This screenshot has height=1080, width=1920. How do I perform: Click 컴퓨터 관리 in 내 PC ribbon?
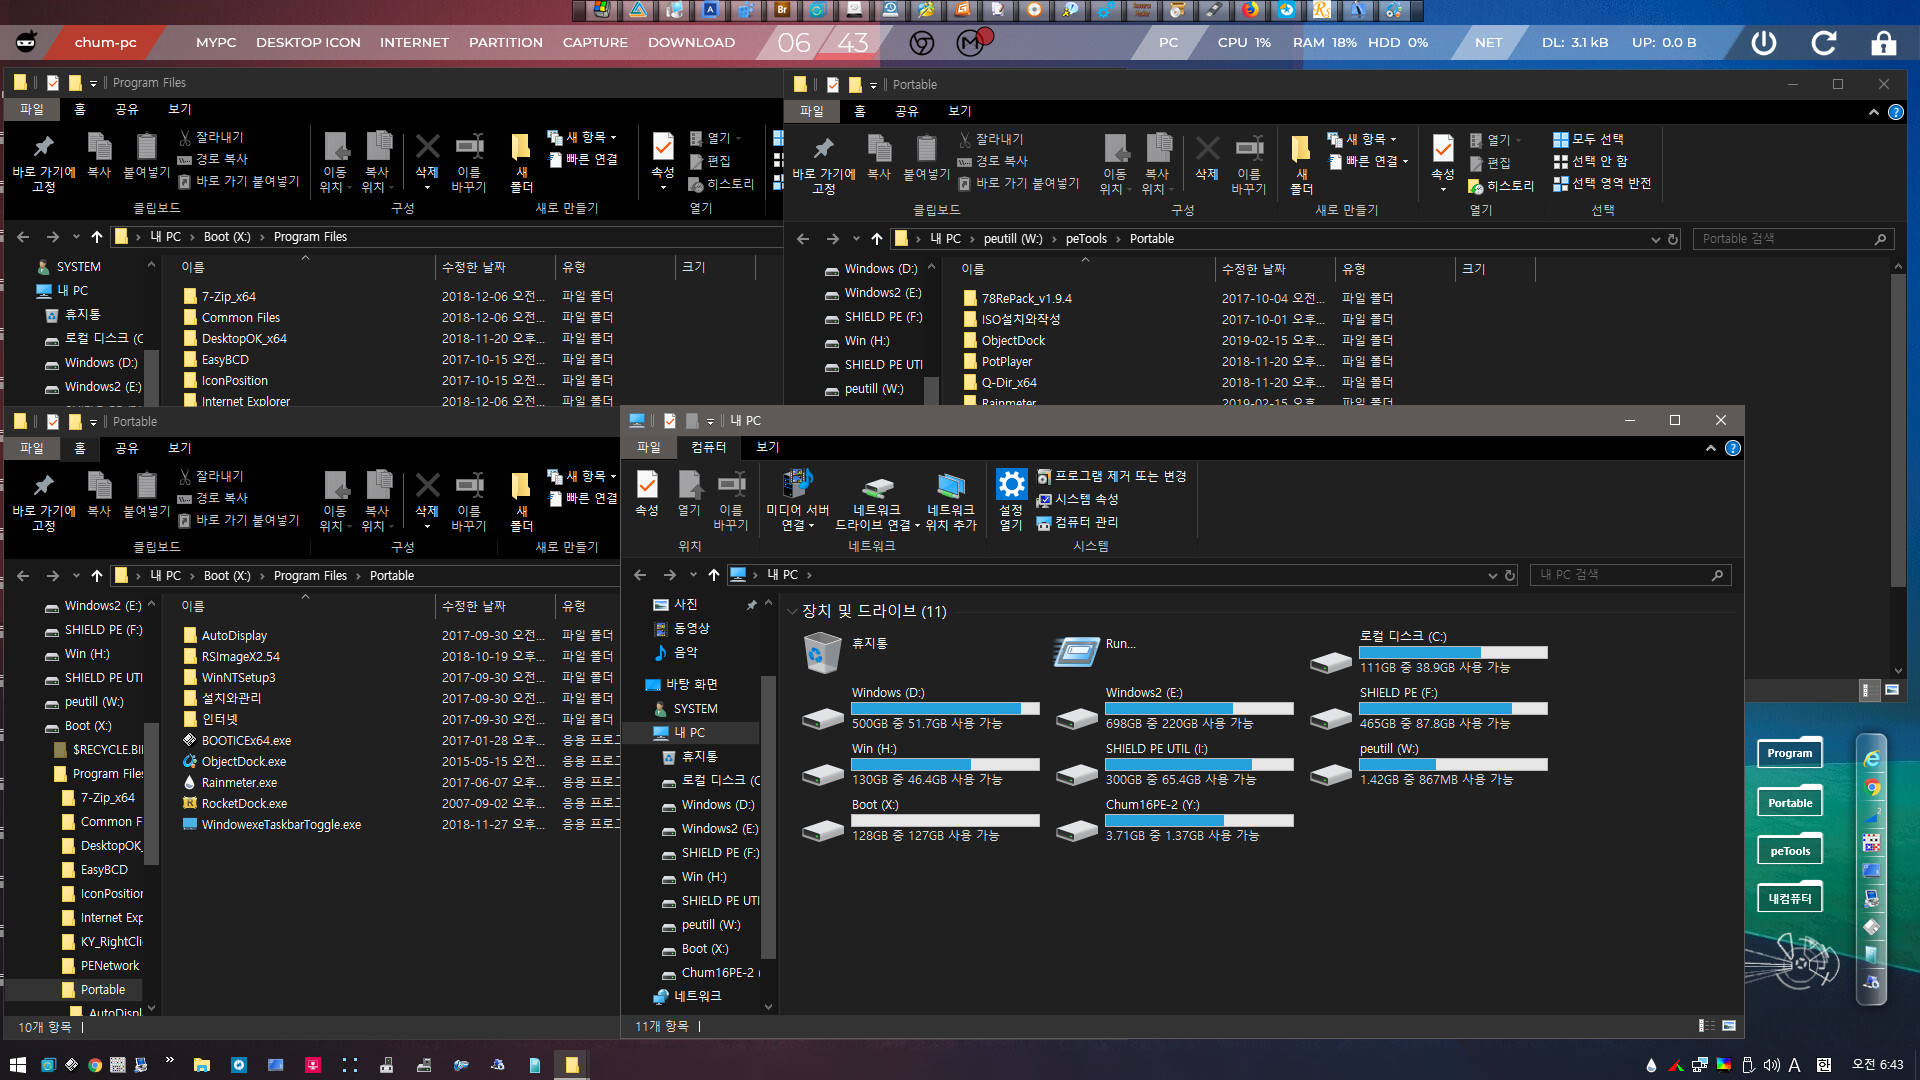[1077, 522]
